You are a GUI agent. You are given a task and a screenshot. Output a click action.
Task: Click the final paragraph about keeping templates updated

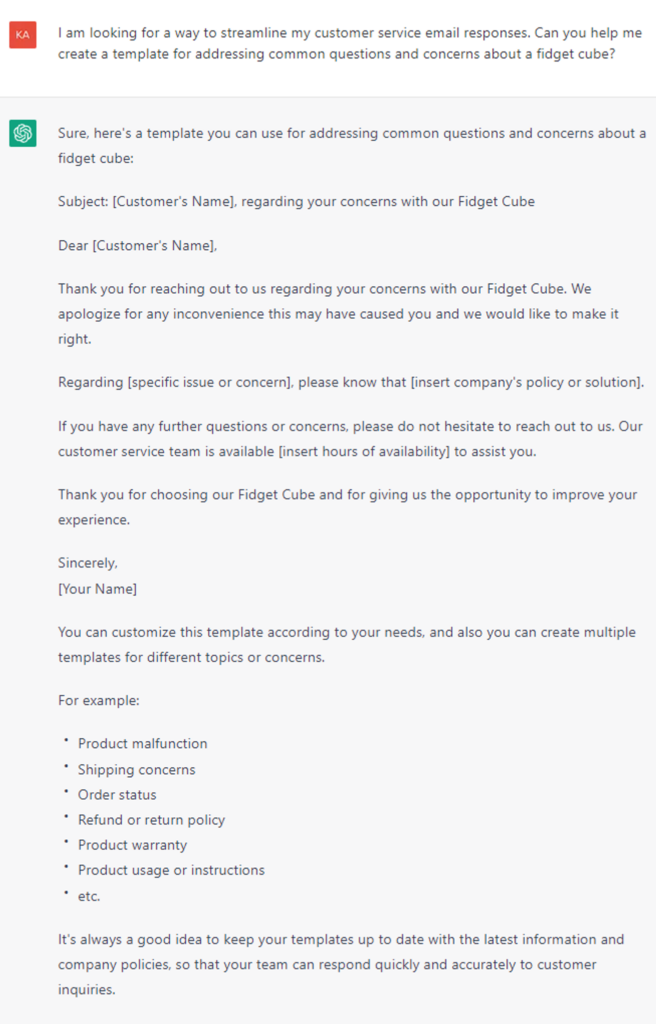click(341, 965)
